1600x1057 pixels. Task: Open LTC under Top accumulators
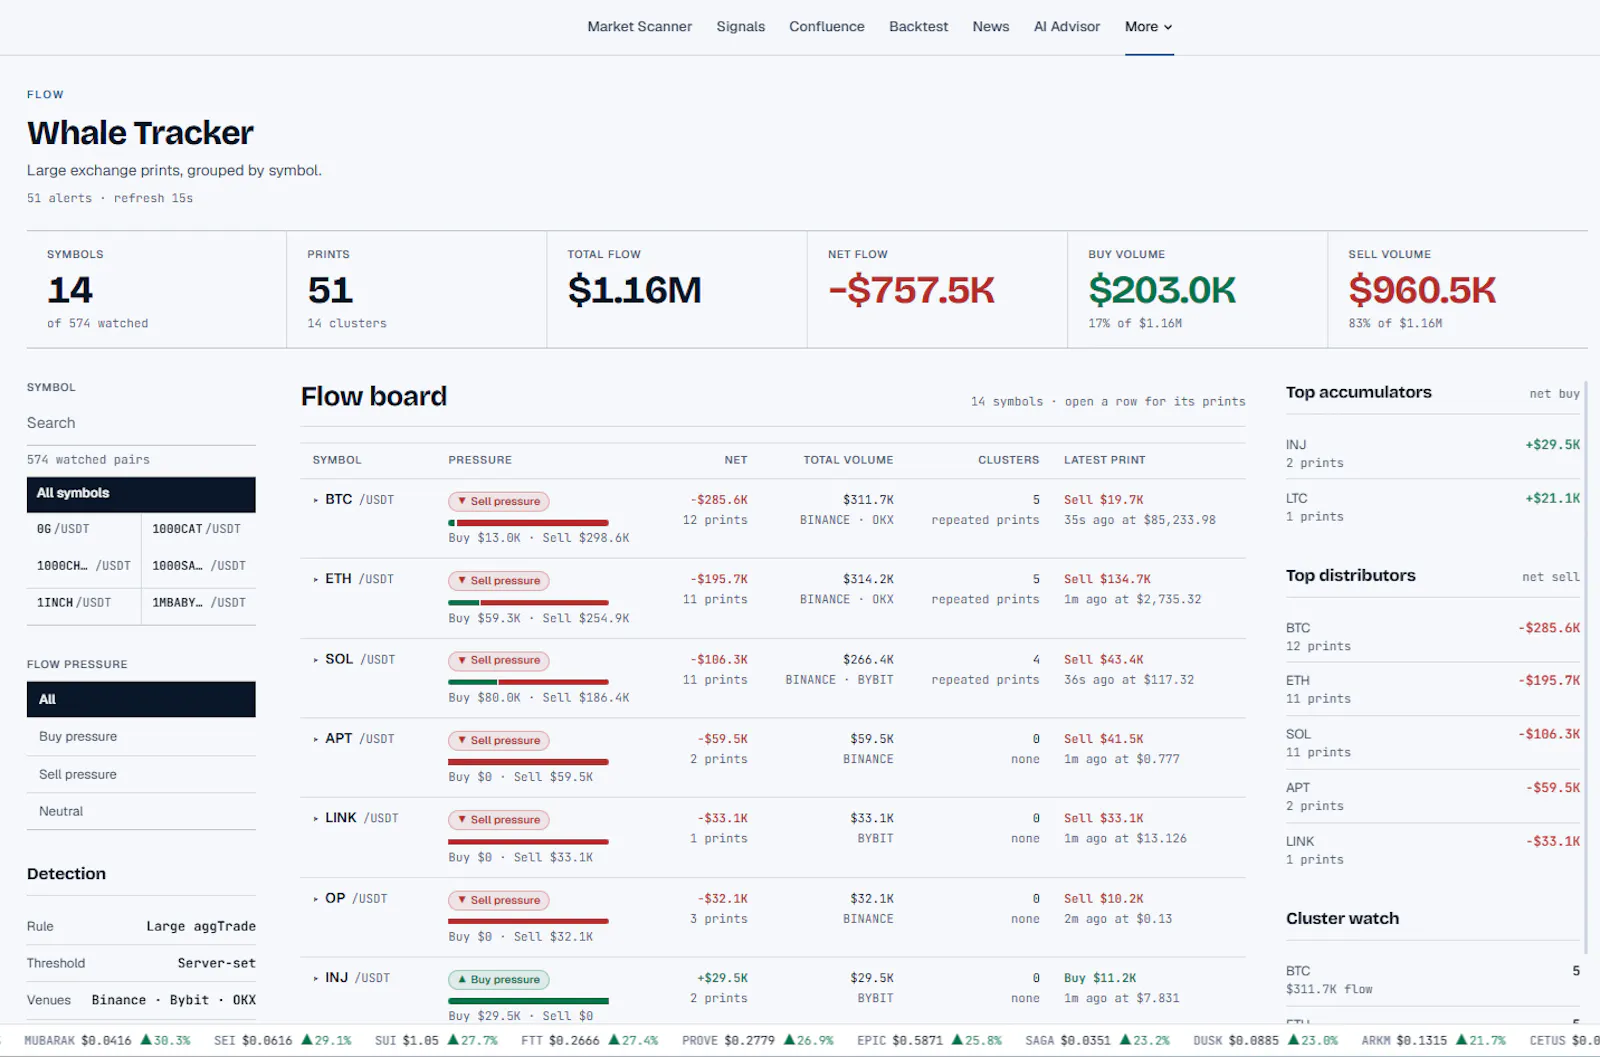(1432, 507)
